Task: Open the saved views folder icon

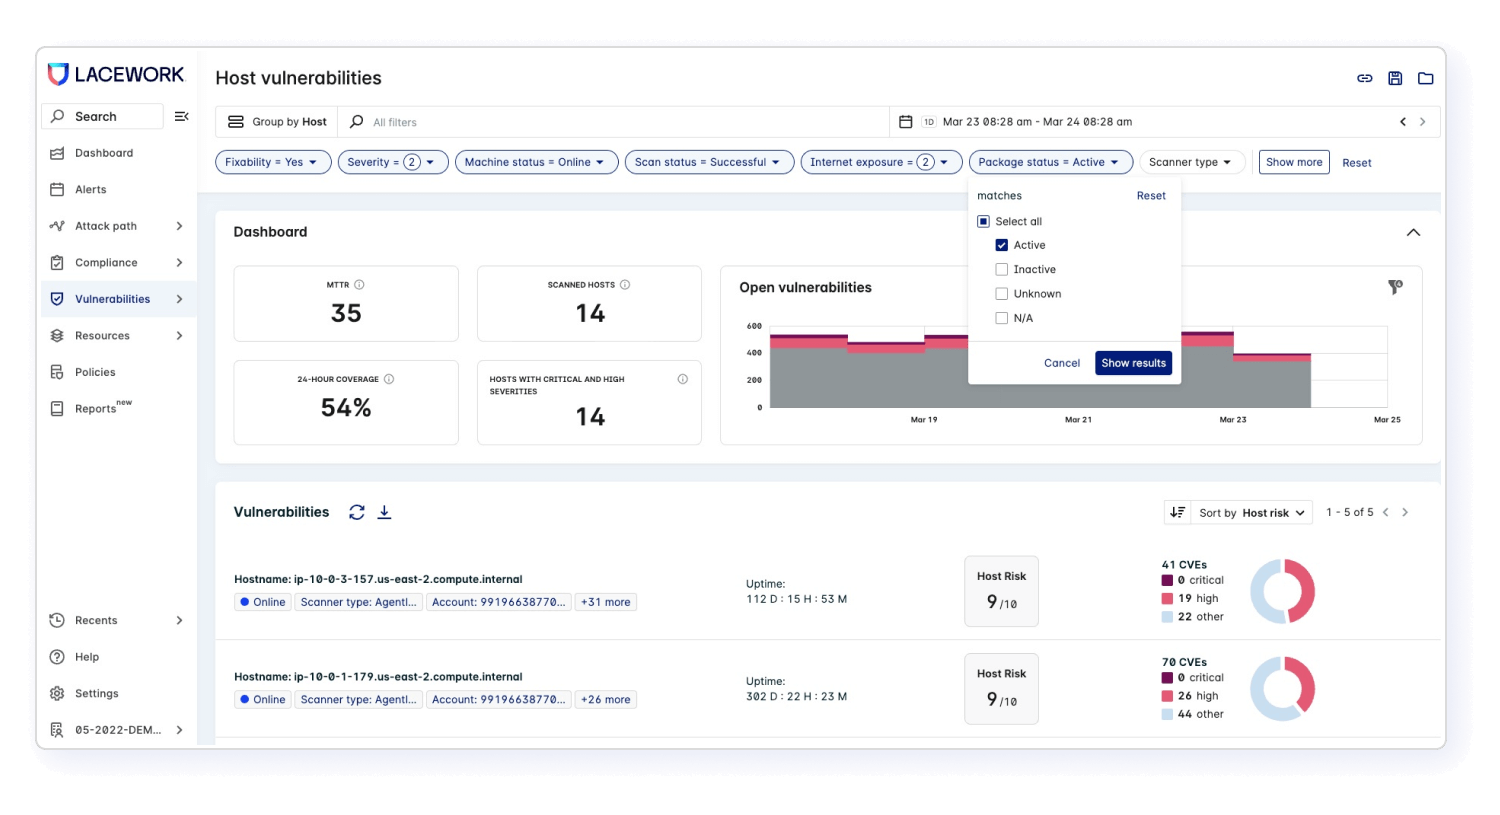Action: click(1426, 78)
